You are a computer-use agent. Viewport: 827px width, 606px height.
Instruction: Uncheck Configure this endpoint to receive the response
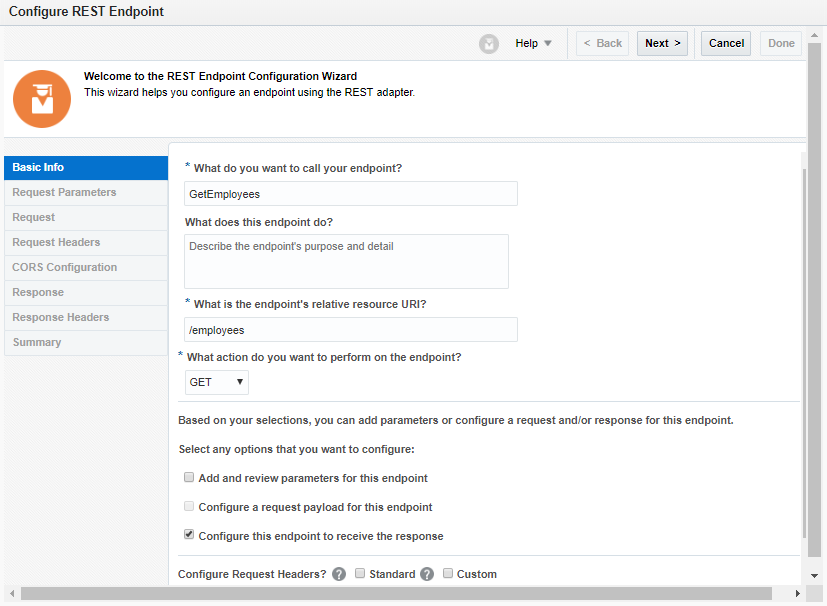tap(189, 536)
